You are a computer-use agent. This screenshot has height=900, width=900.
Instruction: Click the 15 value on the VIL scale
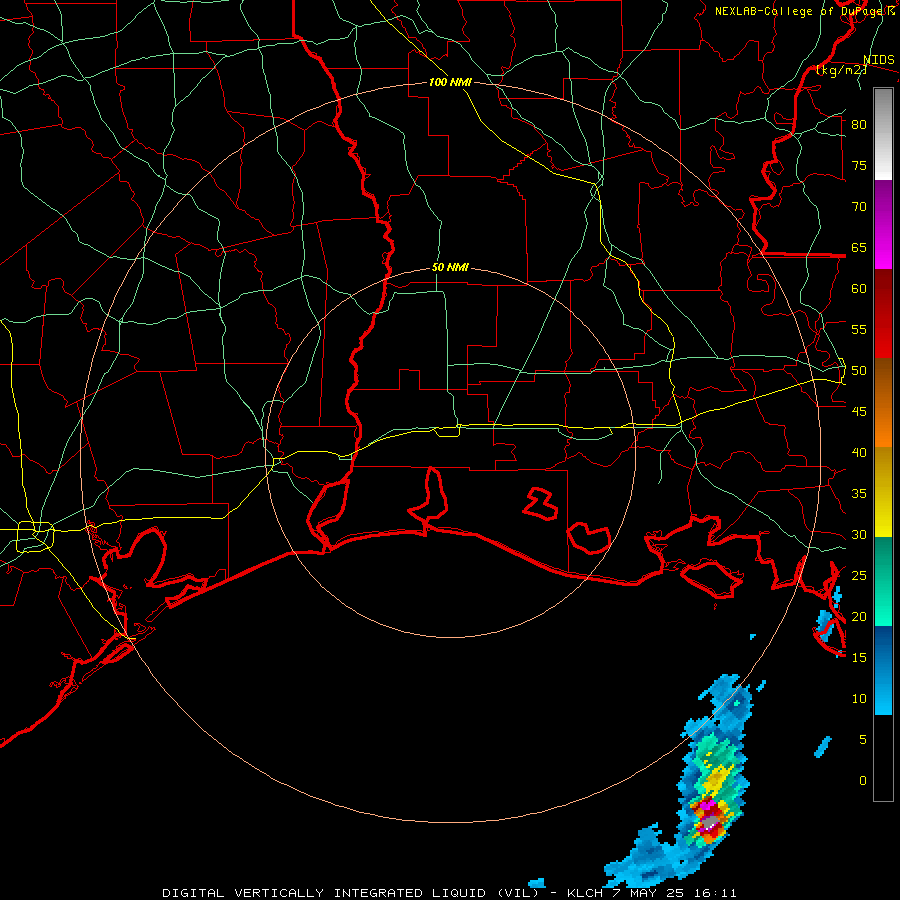[x=859, y=658]
